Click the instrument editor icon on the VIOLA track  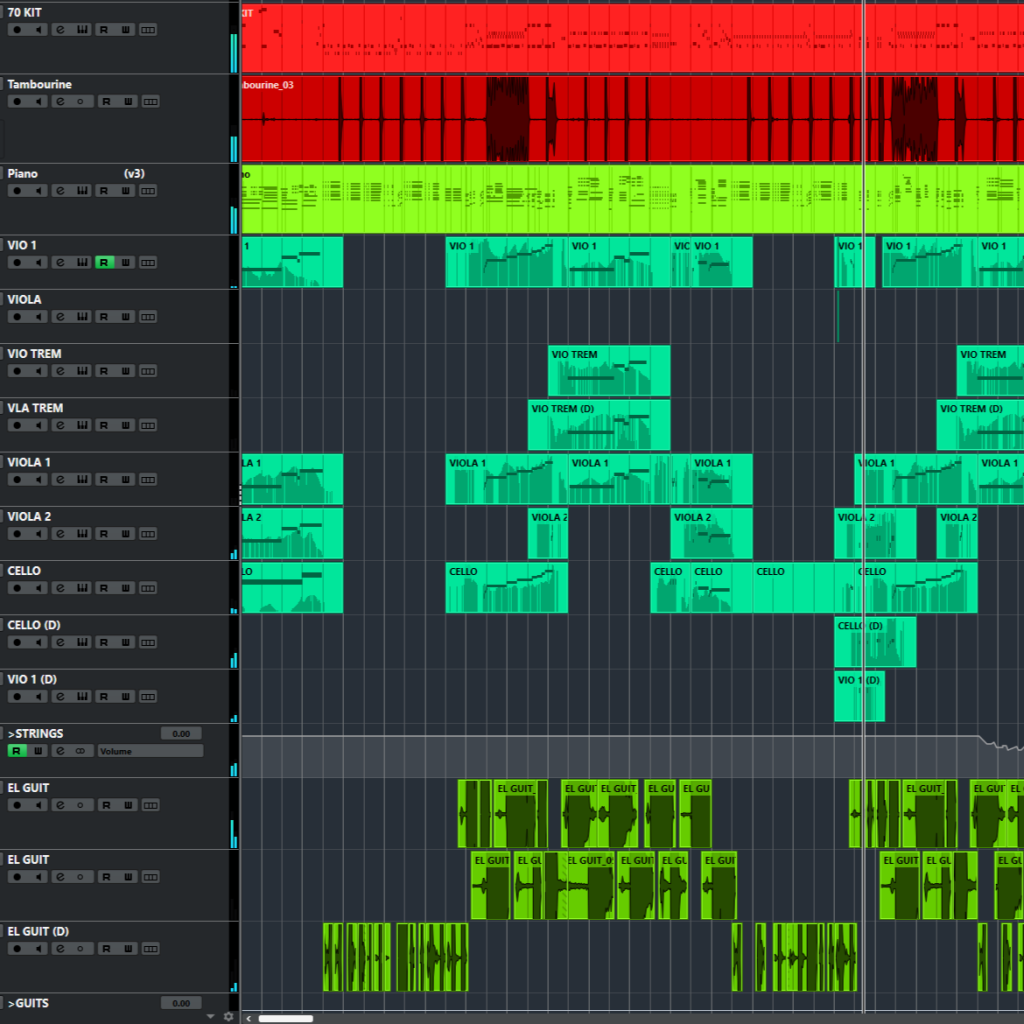(x=84, y=317)
